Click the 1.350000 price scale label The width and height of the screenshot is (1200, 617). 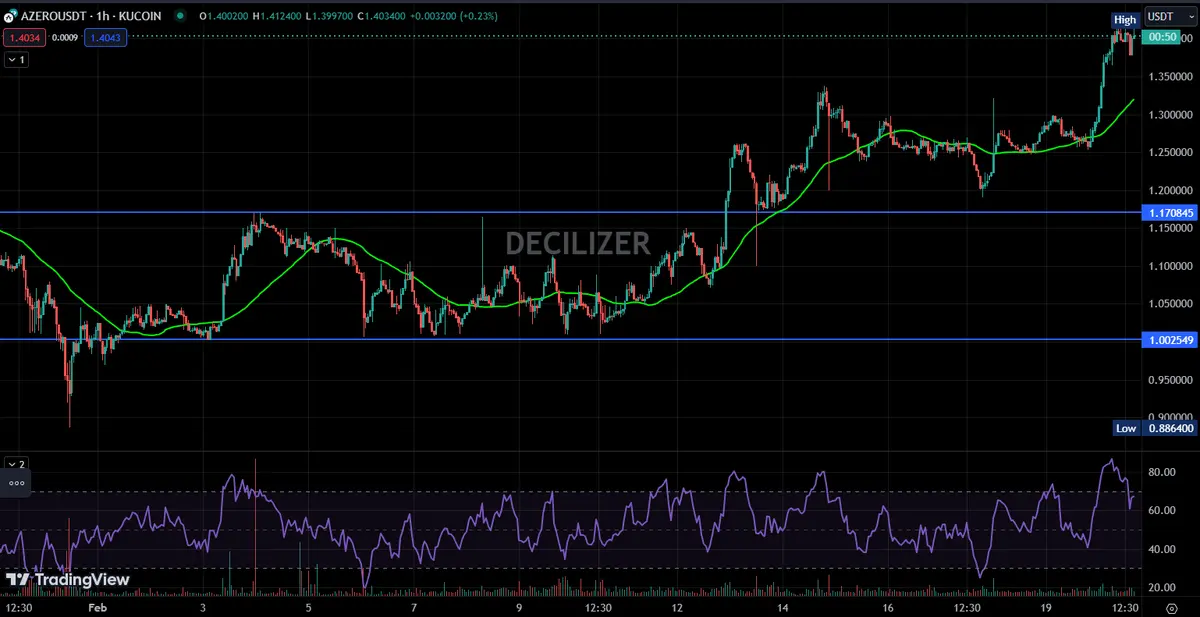(1170, 76)
